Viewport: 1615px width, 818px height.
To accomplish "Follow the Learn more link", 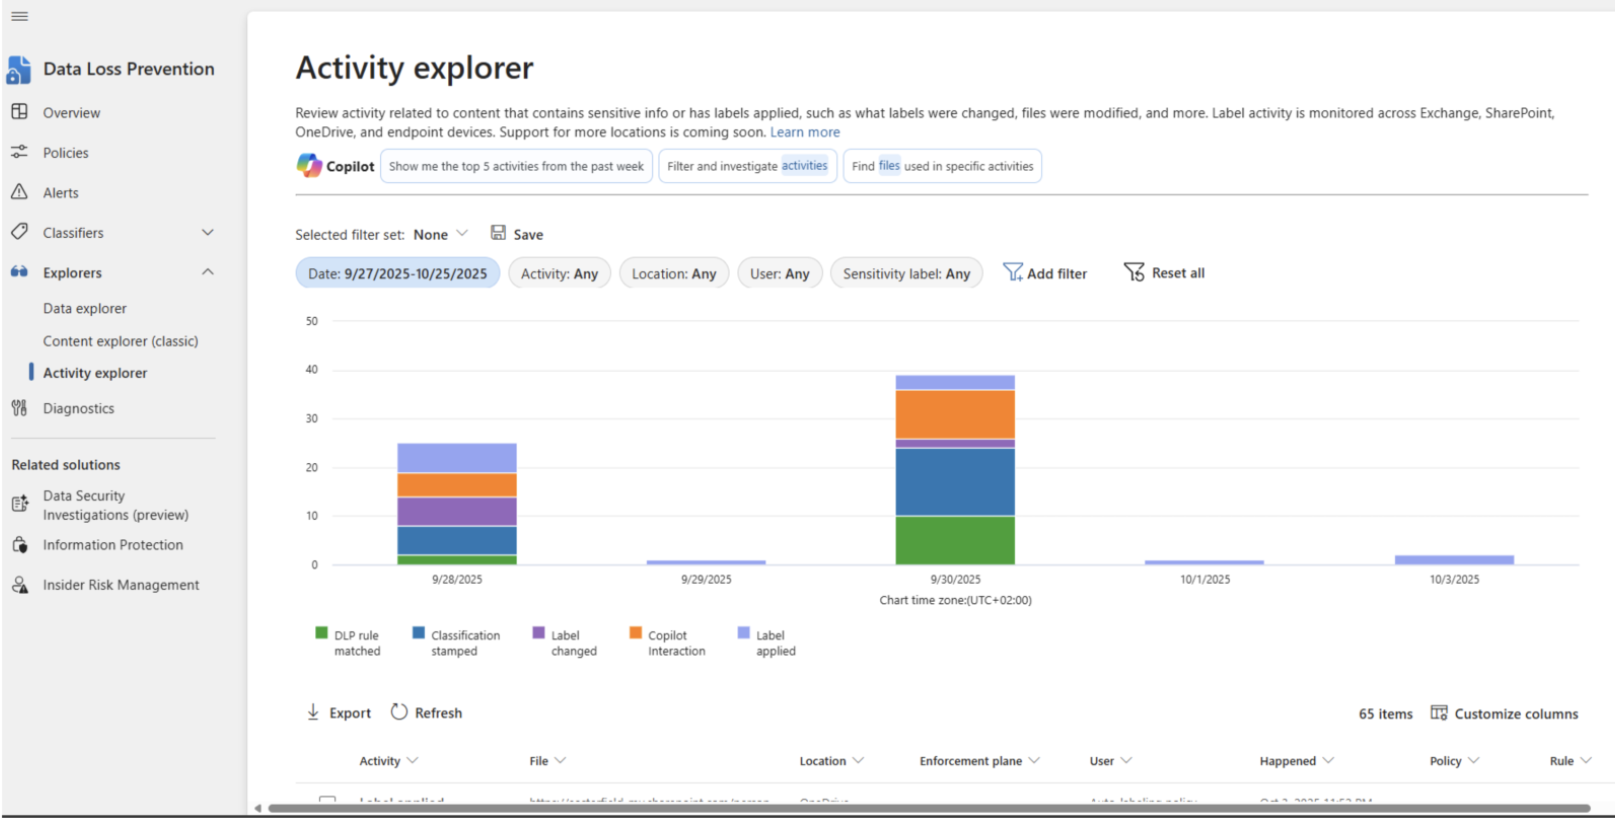I will click(805, 132).
